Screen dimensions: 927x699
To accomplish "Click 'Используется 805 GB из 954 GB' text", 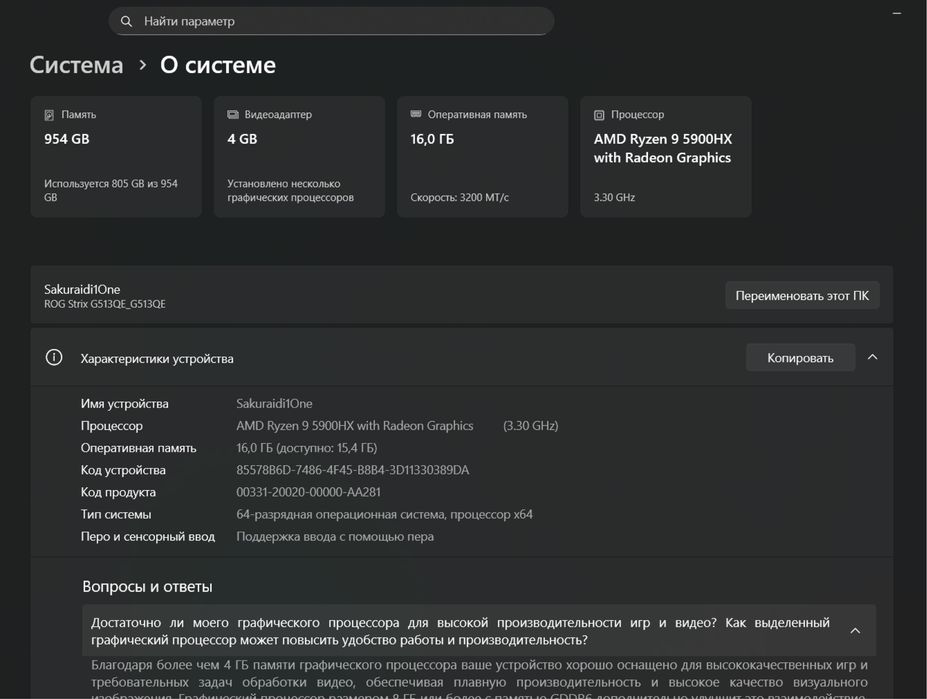I will pos(111,190).
